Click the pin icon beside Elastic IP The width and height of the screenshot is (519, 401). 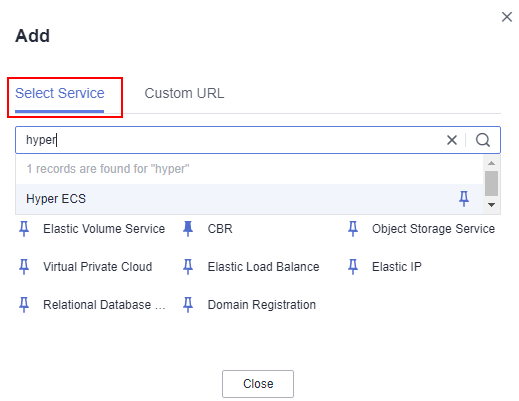click(353, 267)
